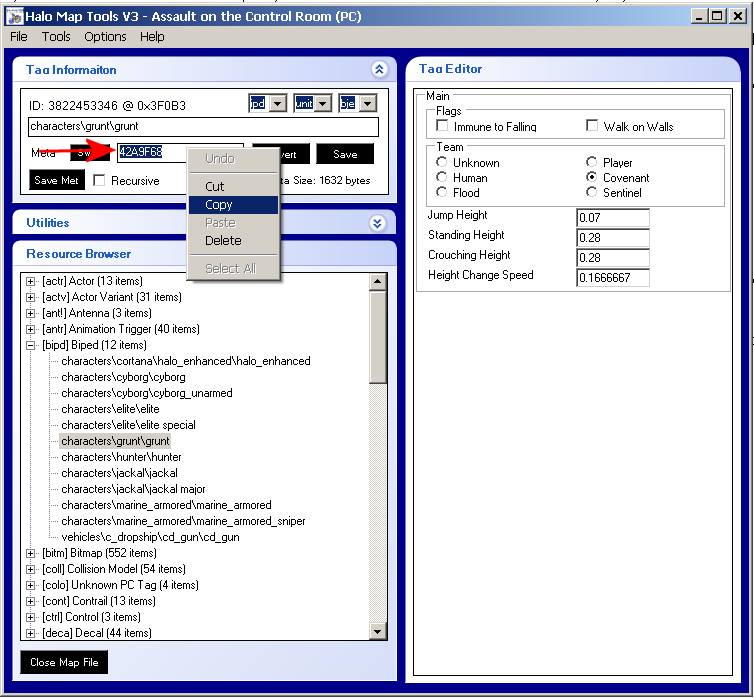Click the Halo Map Tools title bar icon
The width and height of the screenshot is (754, 698).
(x=14, y=16)
